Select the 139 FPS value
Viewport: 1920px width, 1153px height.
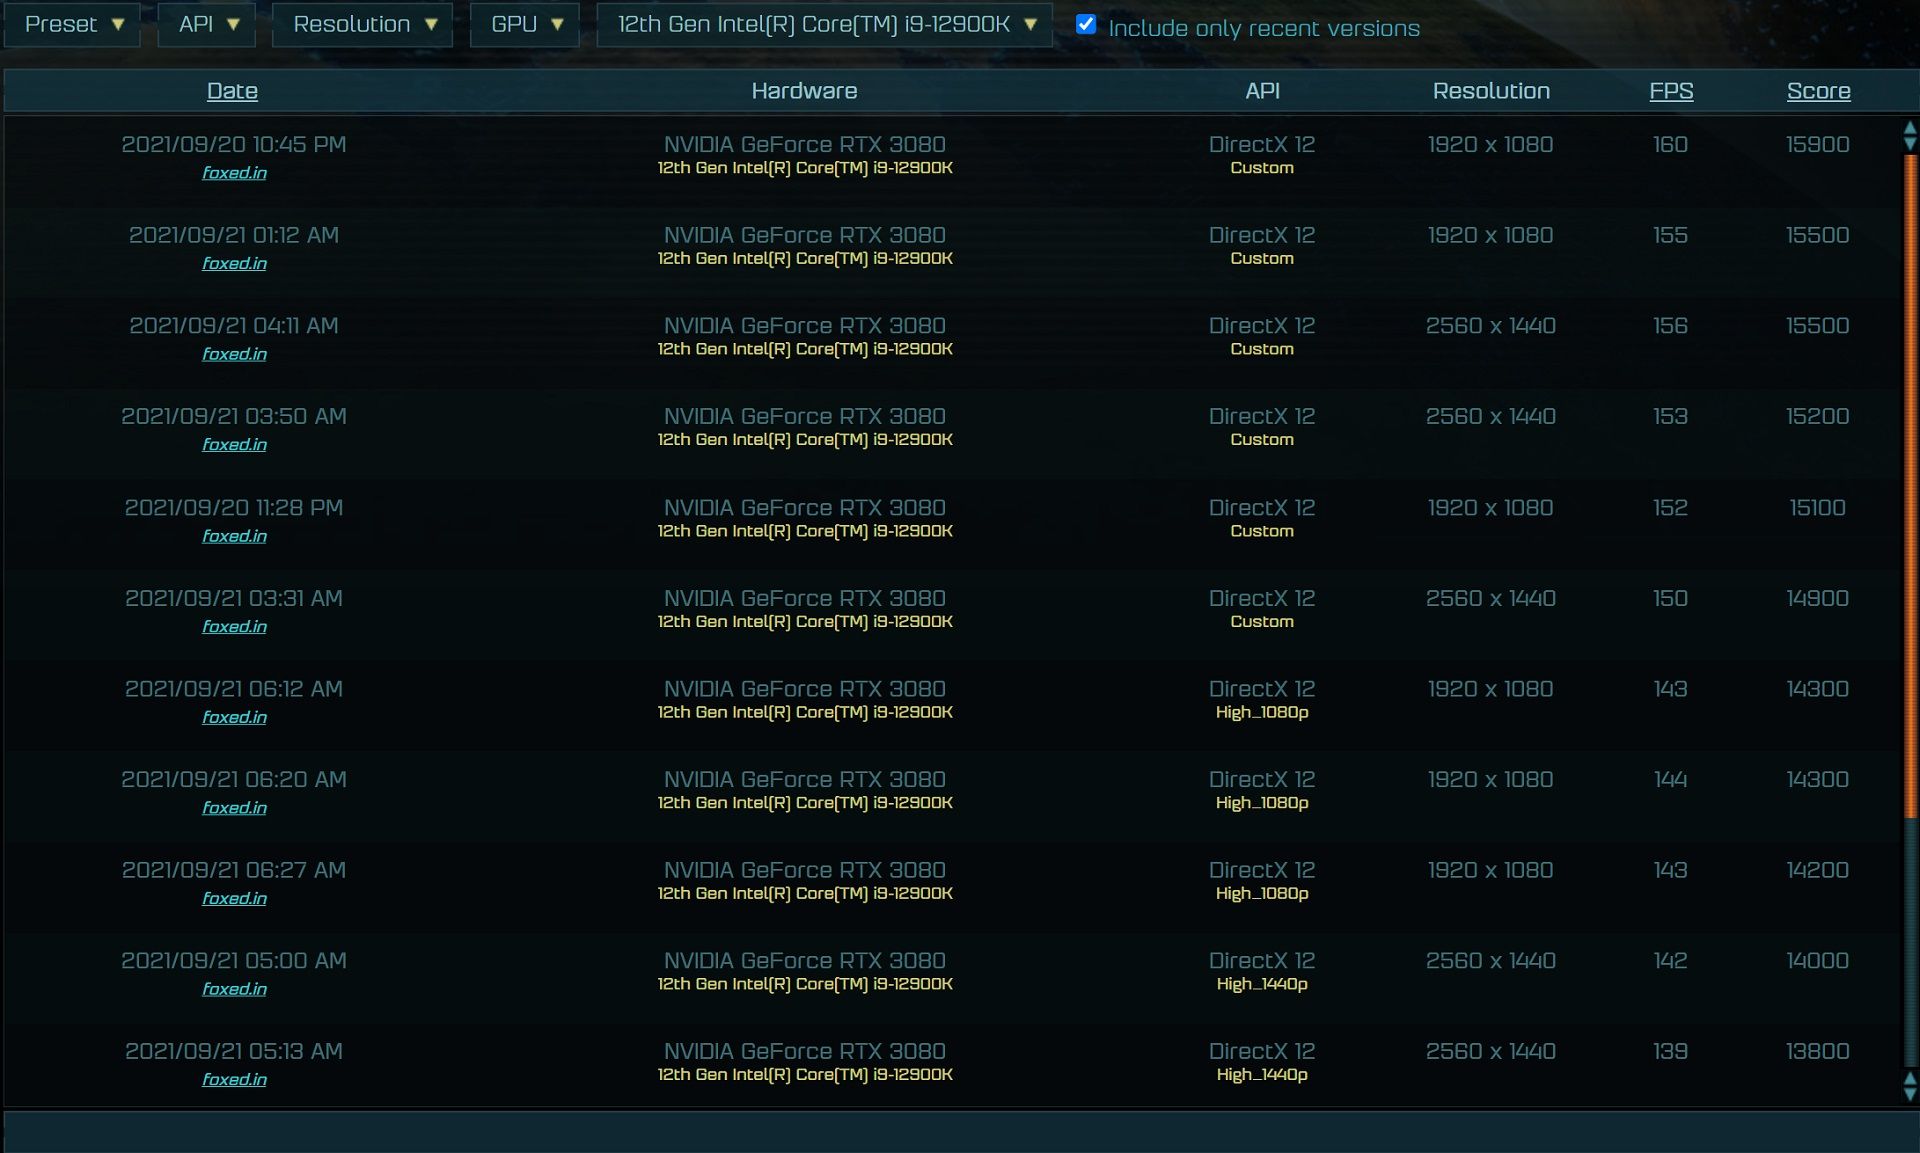click(1670, 1051)
